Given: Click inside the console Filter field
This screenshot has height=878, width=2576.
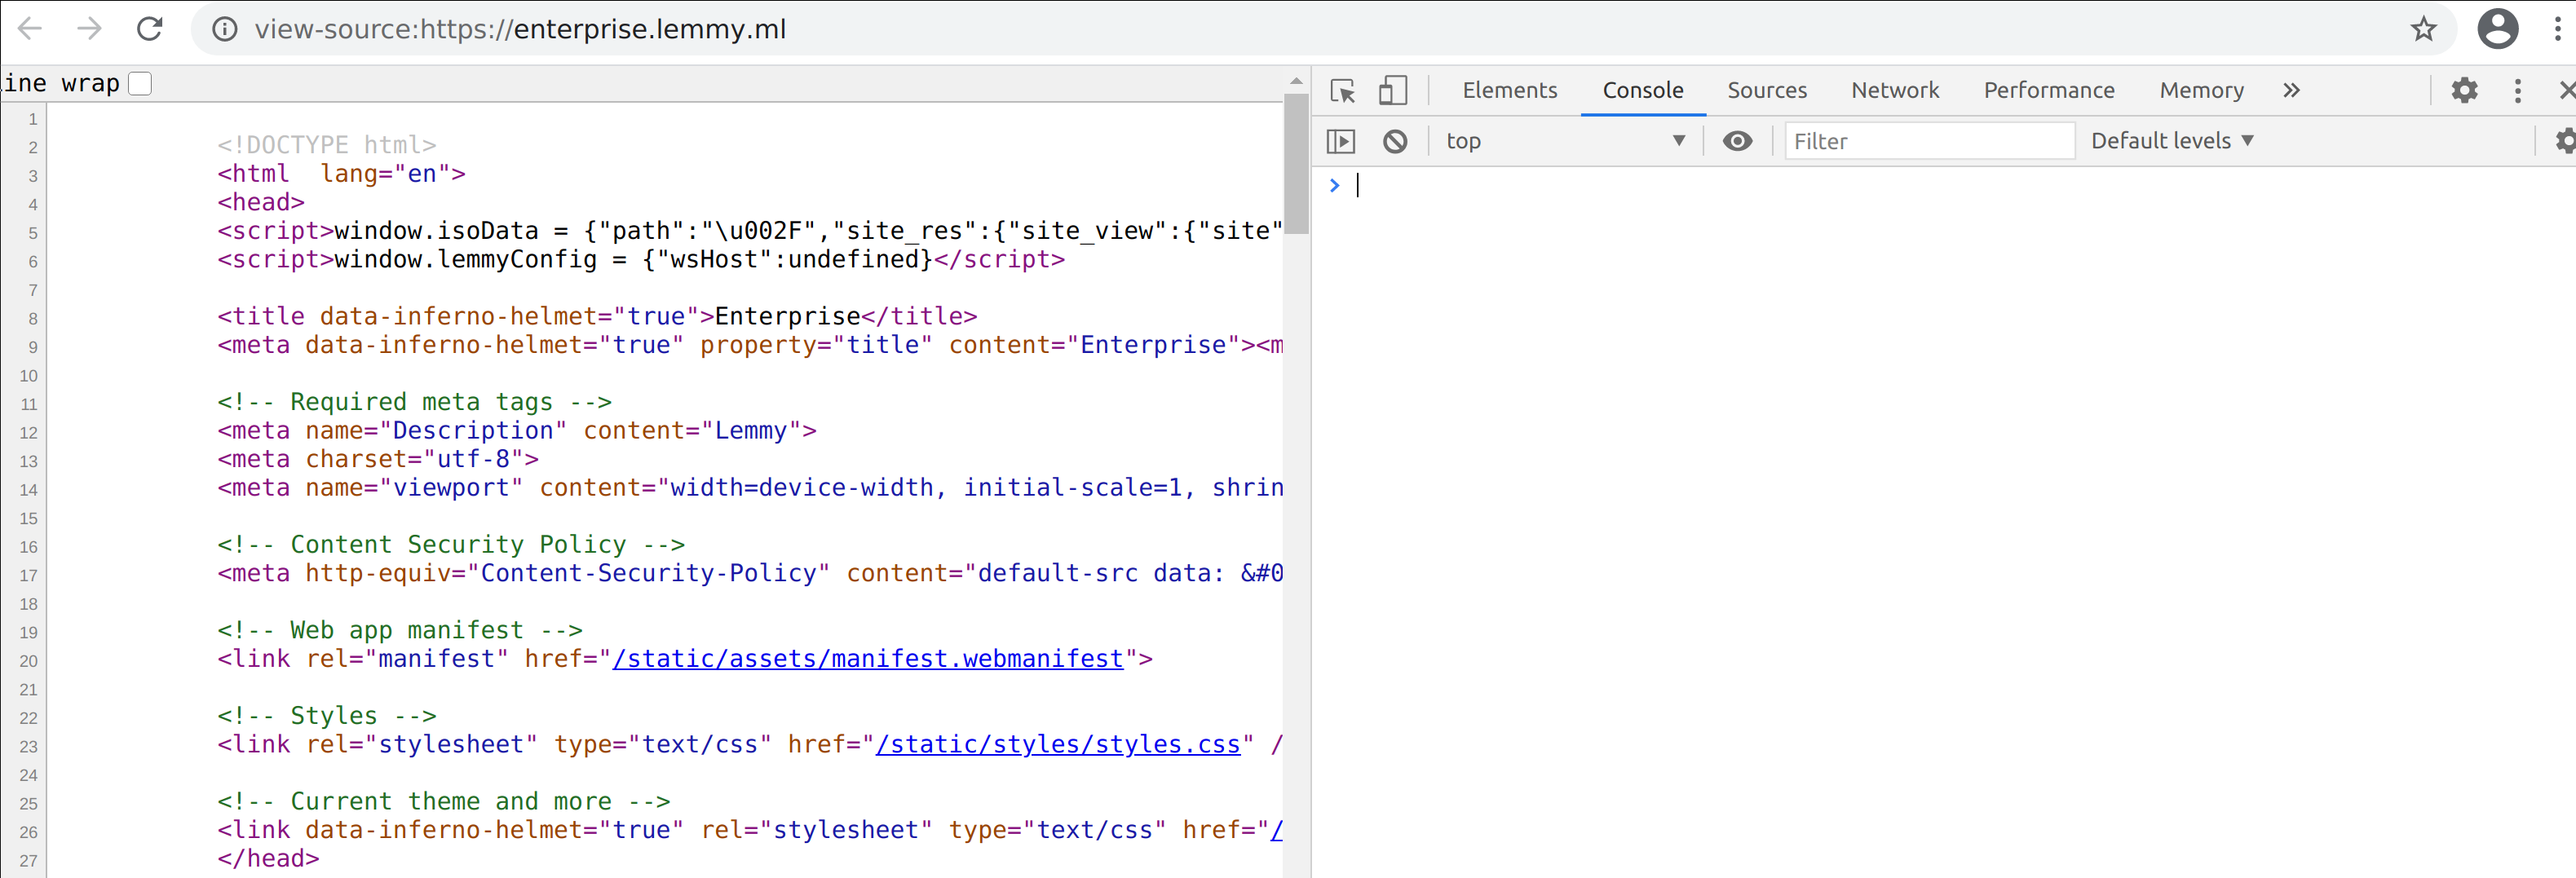Looking at the screenshot, I should 1929,141.
